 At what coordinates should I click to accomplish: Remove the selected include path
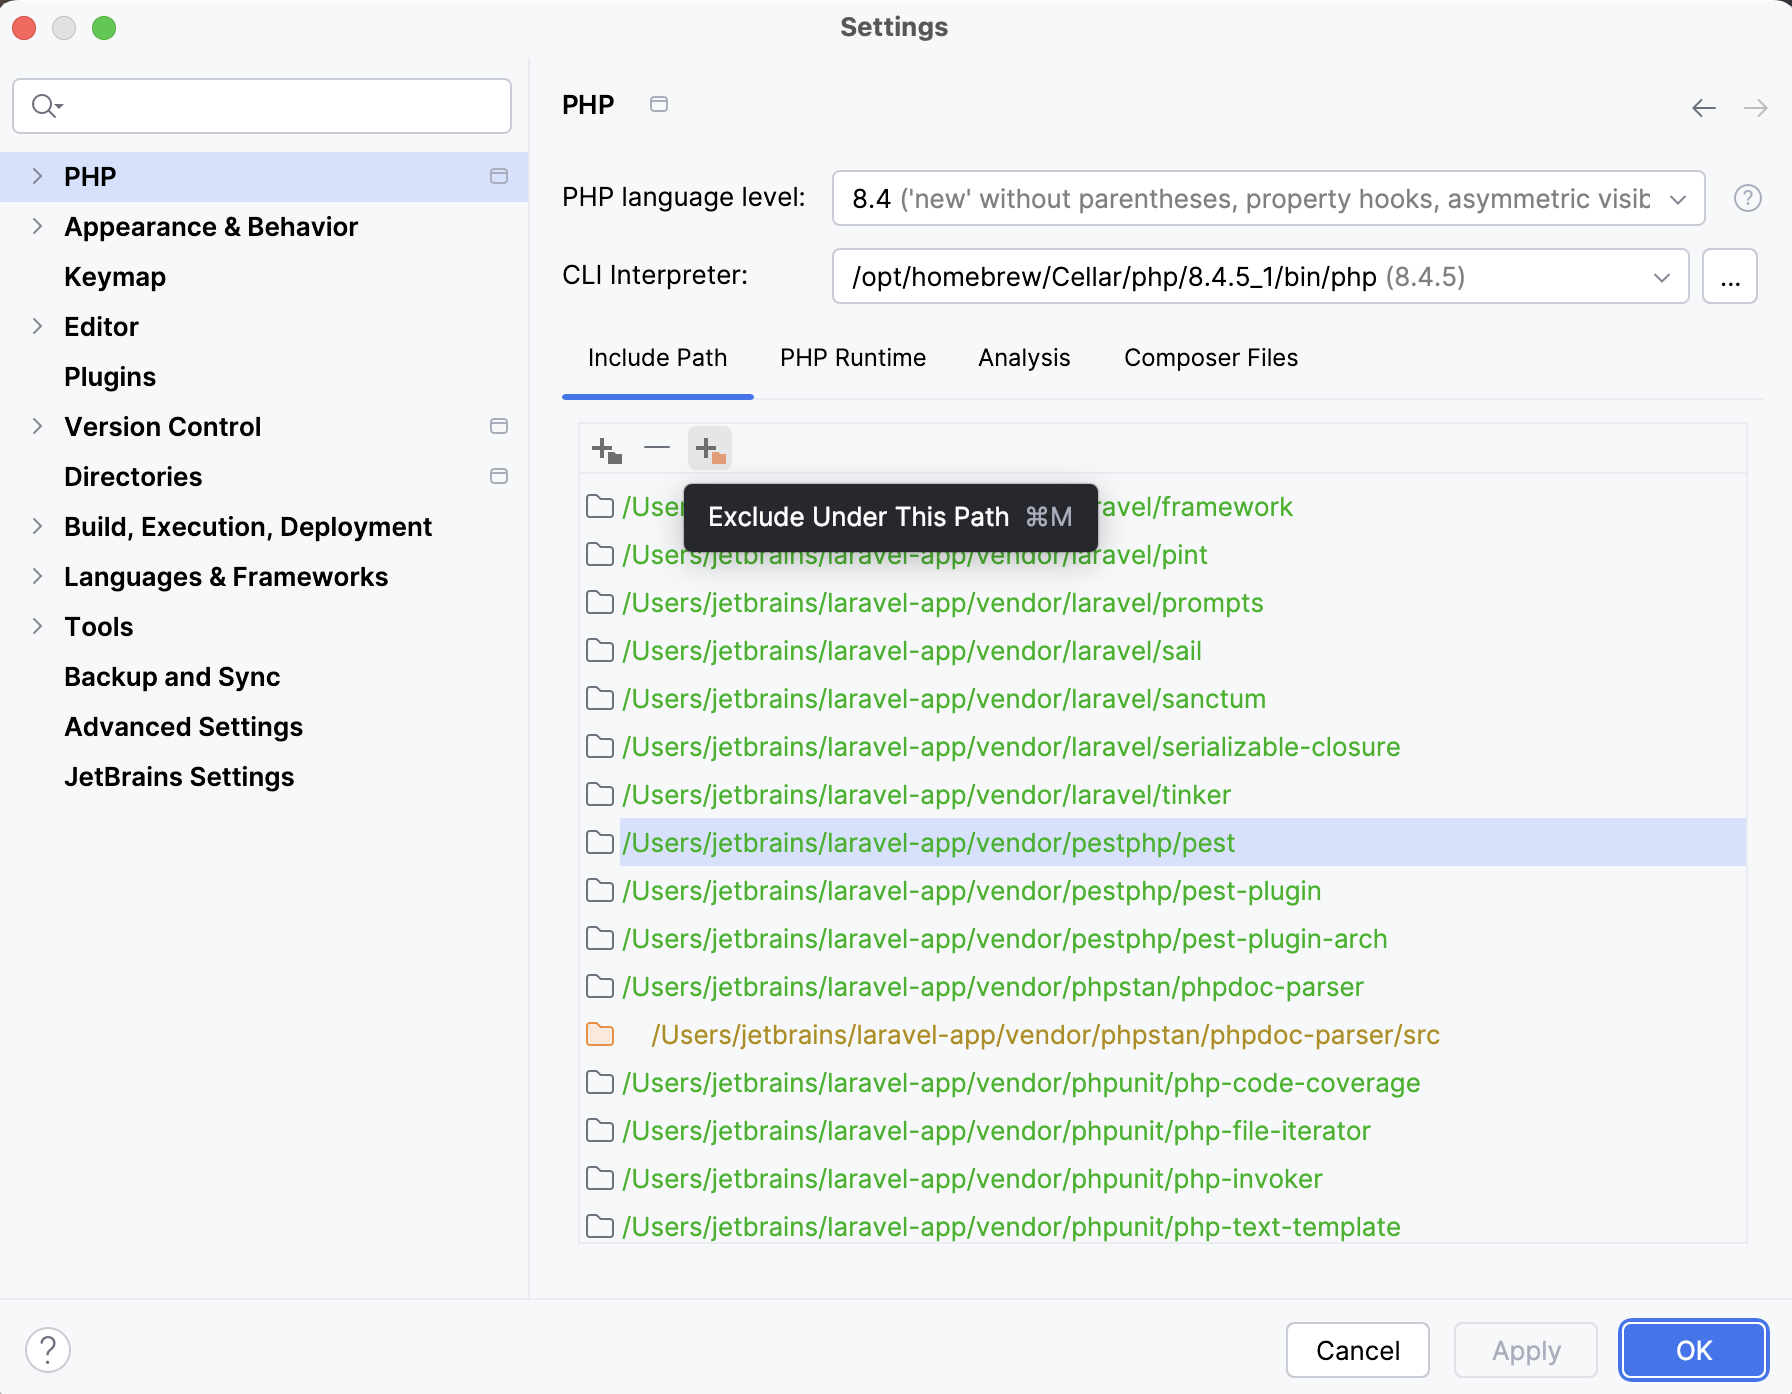pos(657,448)
